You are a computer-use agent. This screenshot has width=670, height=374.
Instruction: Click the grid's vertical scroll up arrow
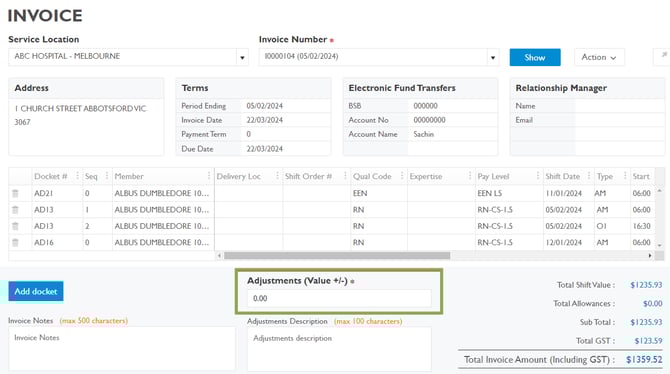pyautogui.click(x=659, y=190)
